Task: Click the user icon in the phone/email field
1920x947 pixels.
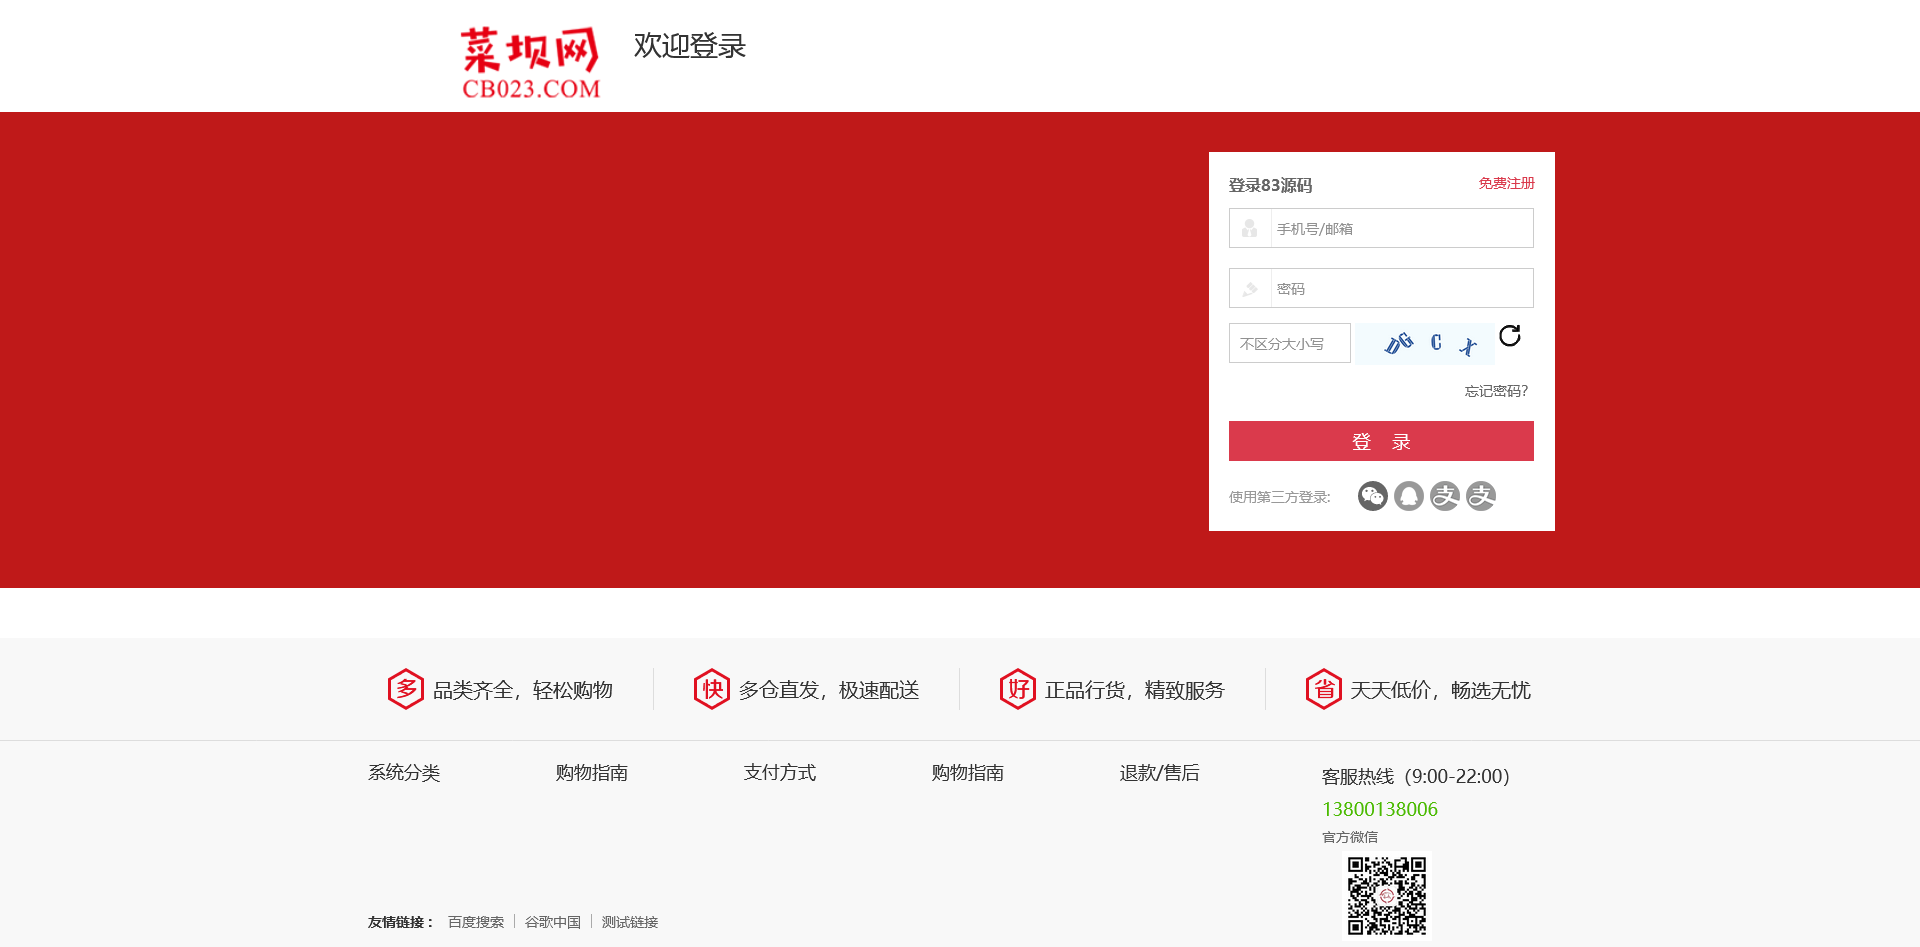Action: [1249, 229]
